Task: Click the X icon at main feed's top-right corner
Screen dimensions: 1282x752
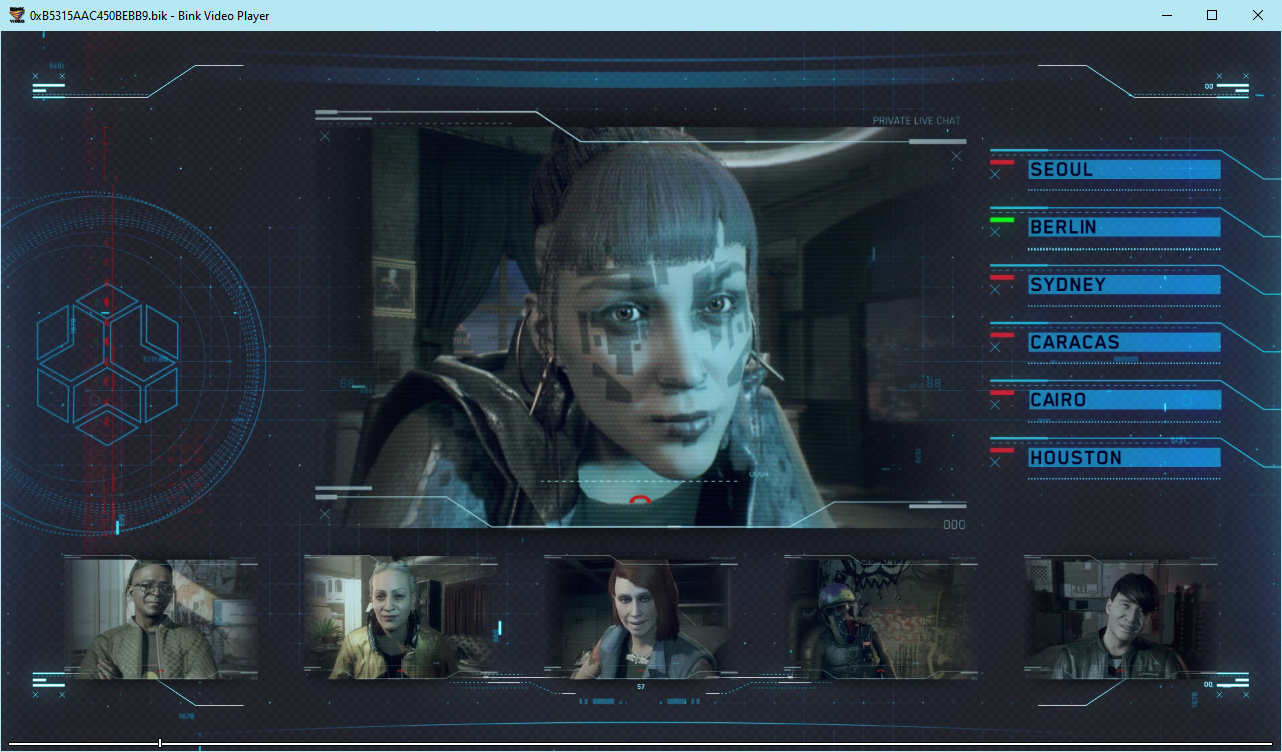Action: 956,156
